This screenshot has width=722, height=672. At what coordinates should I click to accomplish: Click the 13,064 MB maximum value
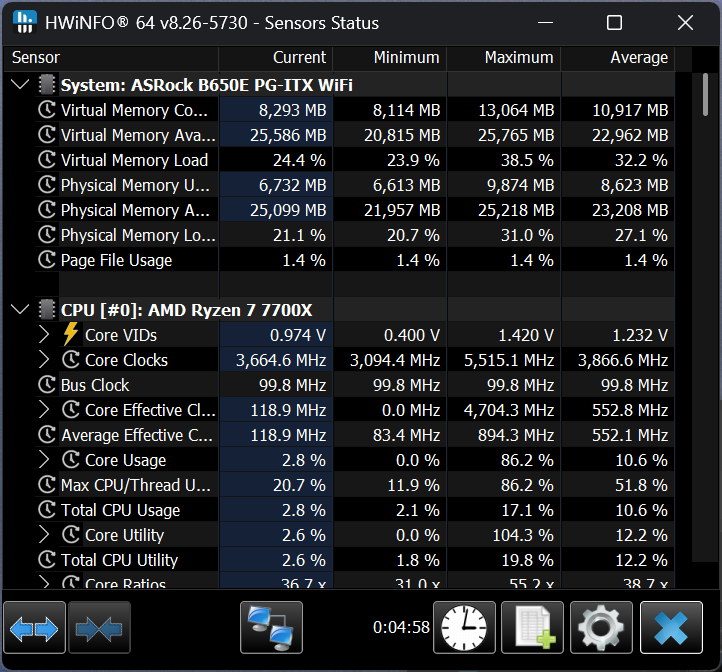(x=516, y=110)
